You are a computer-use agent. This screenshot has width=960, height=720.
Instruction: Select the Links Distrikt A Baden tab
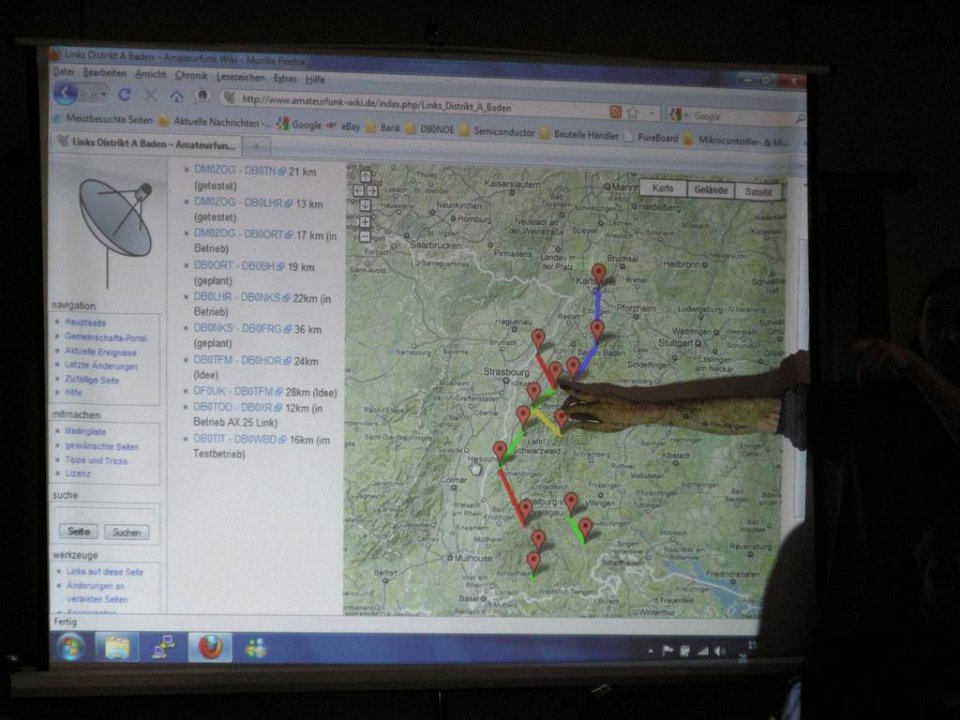[147, 144]
